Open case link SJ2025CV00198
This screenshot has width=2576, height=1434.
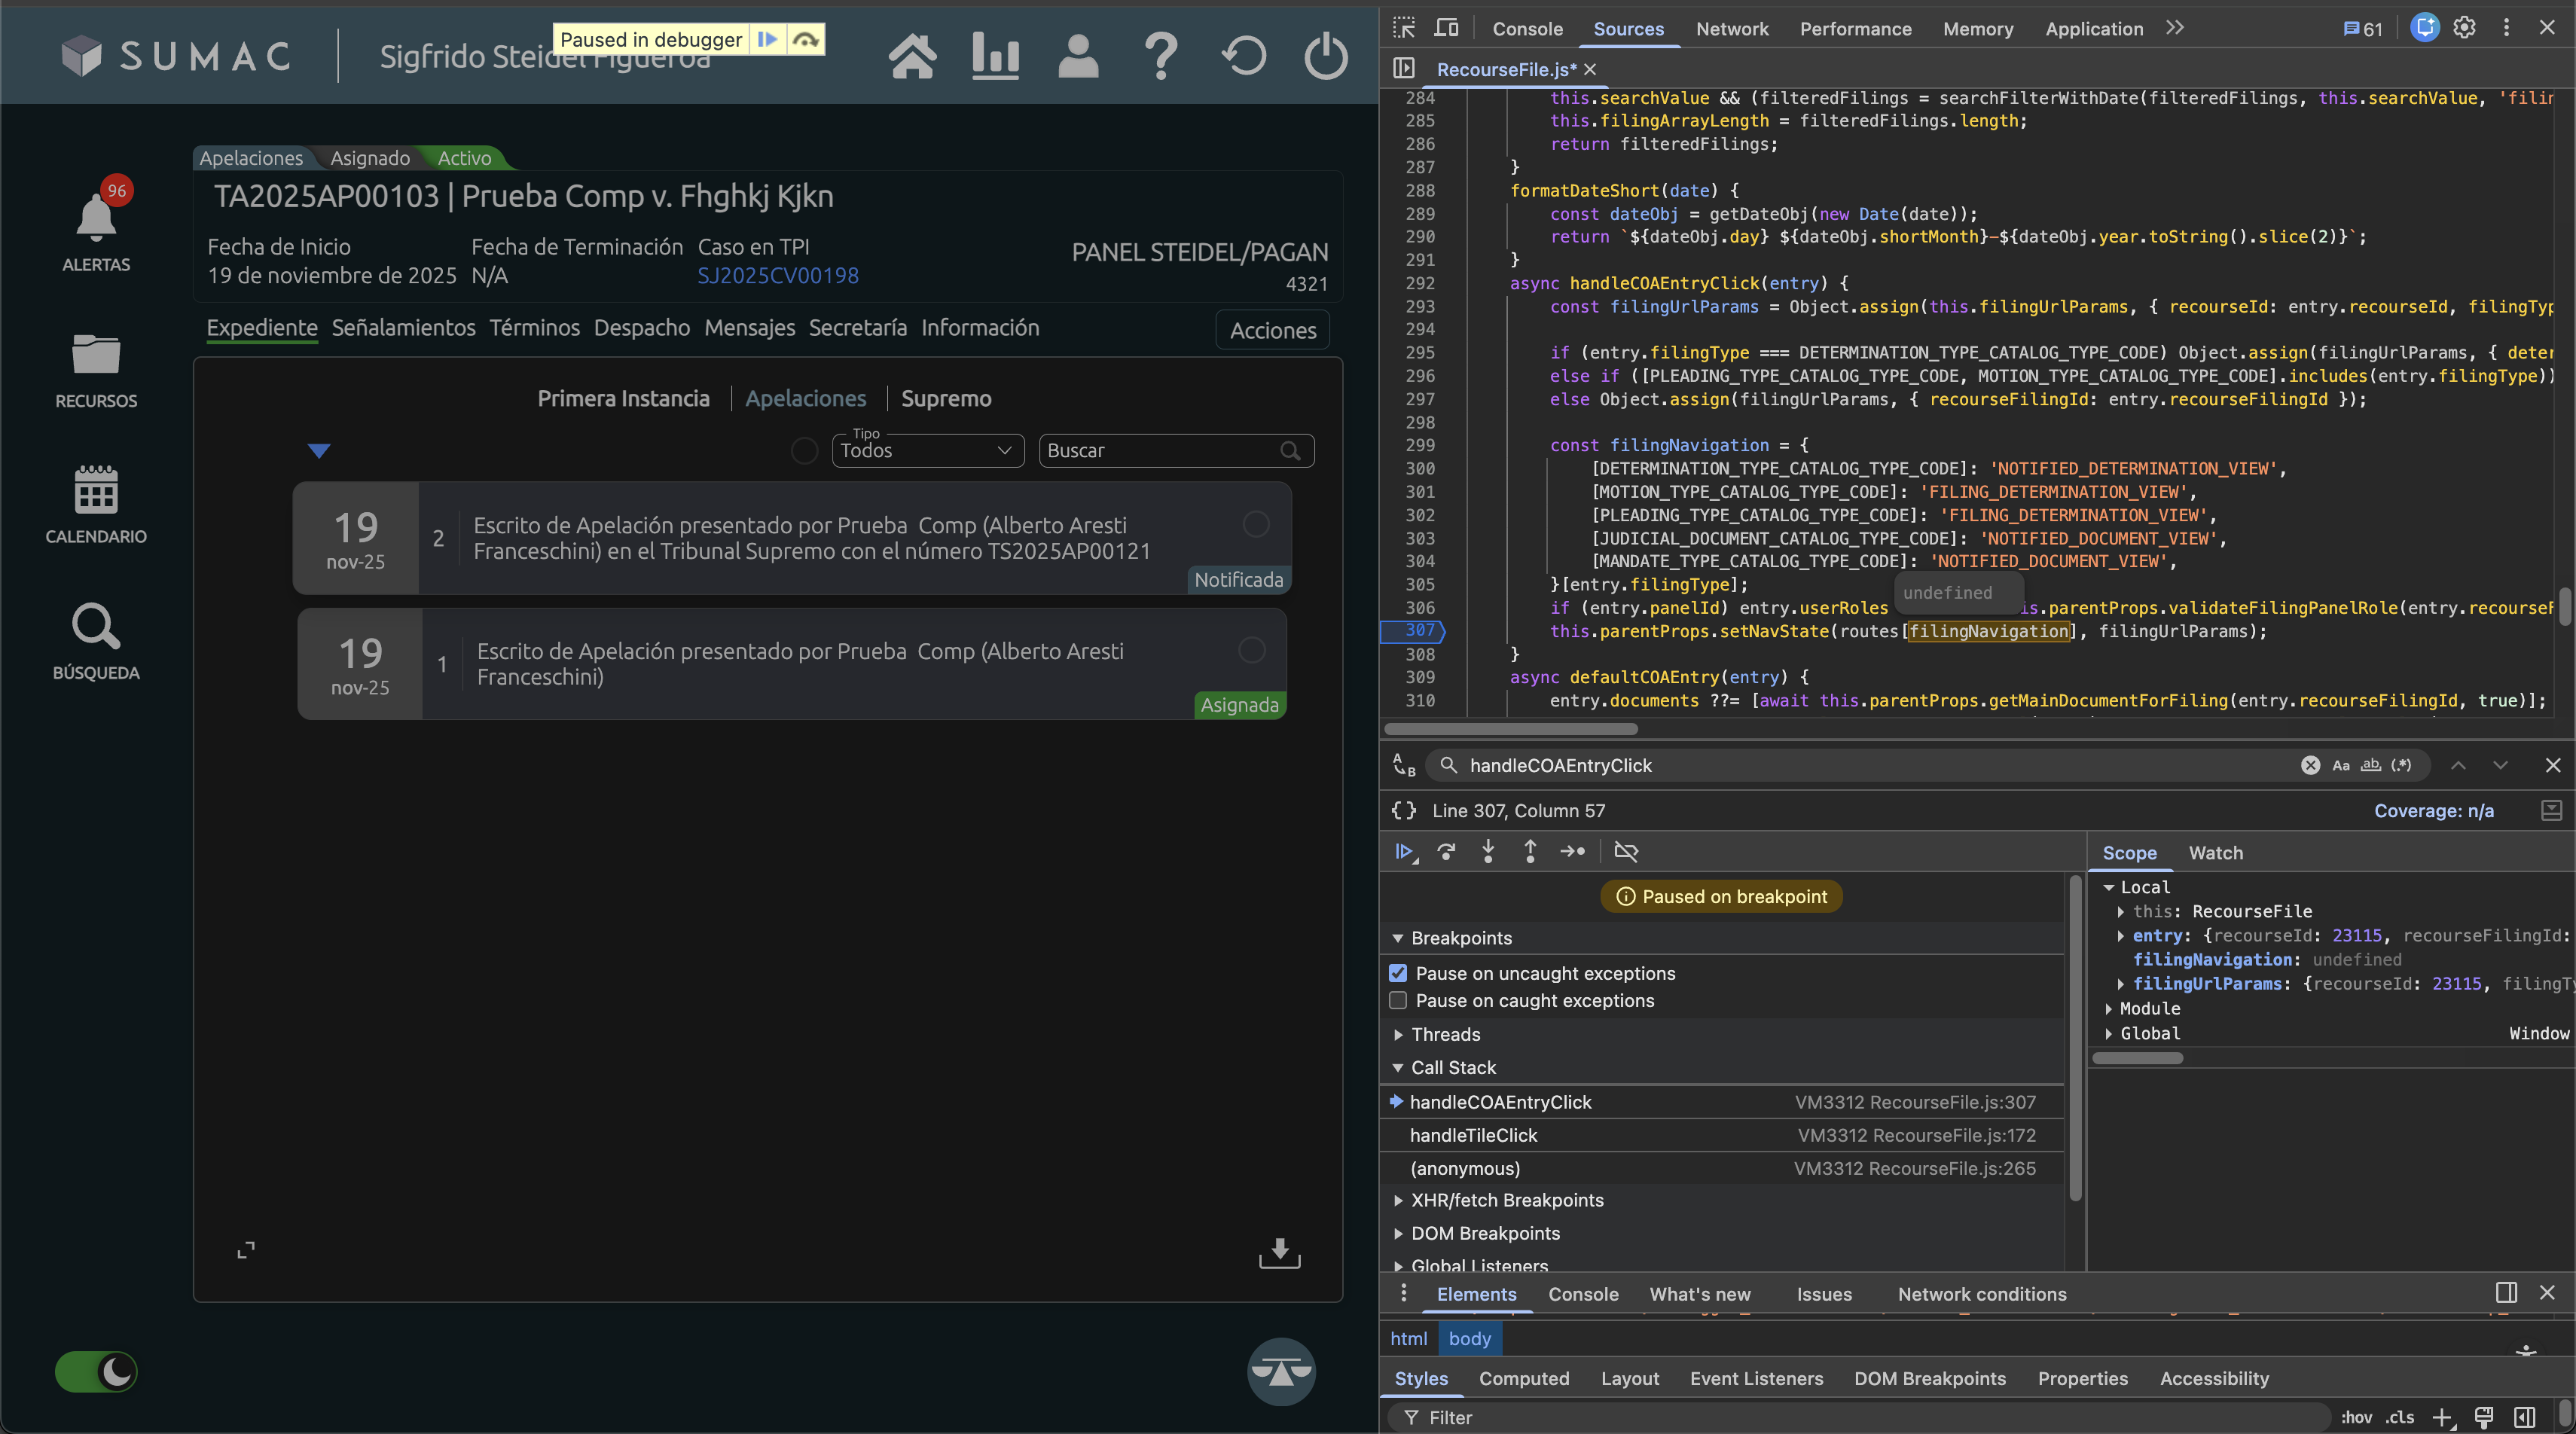[777, 275]
